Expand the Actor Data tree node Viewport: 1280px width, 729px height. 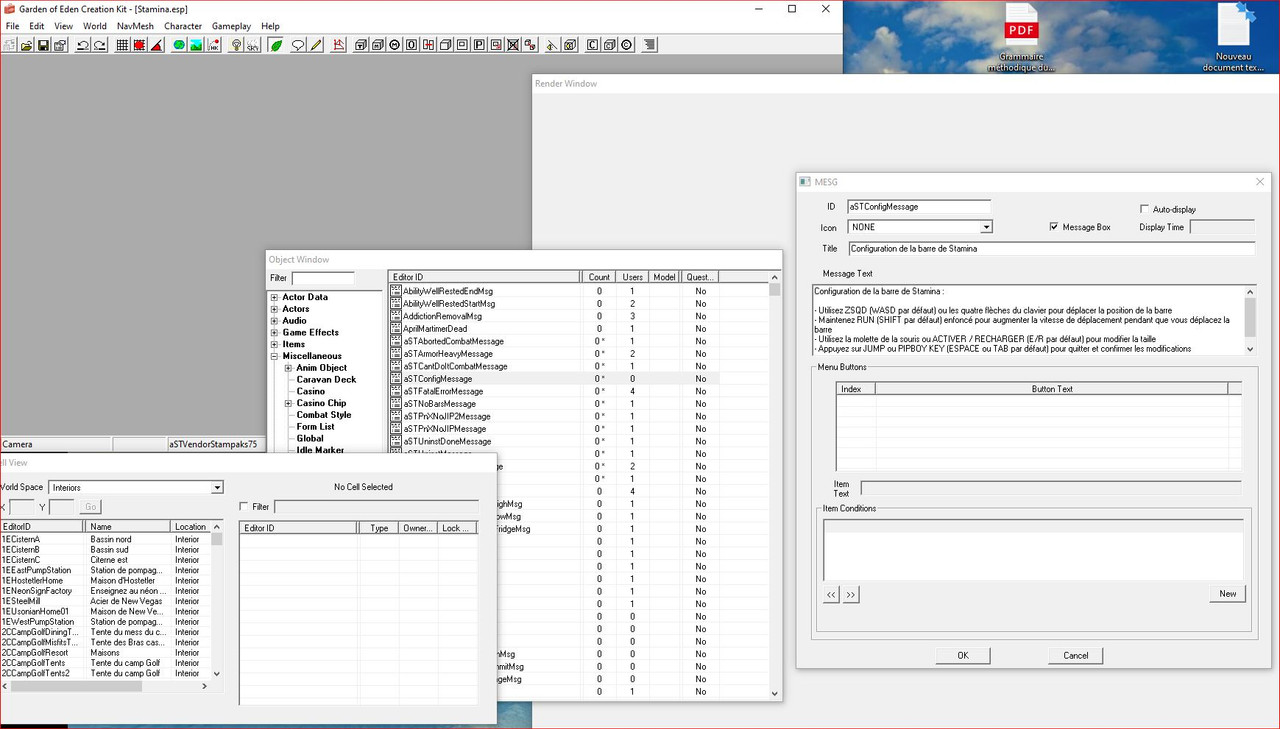(x=274, y=297)
